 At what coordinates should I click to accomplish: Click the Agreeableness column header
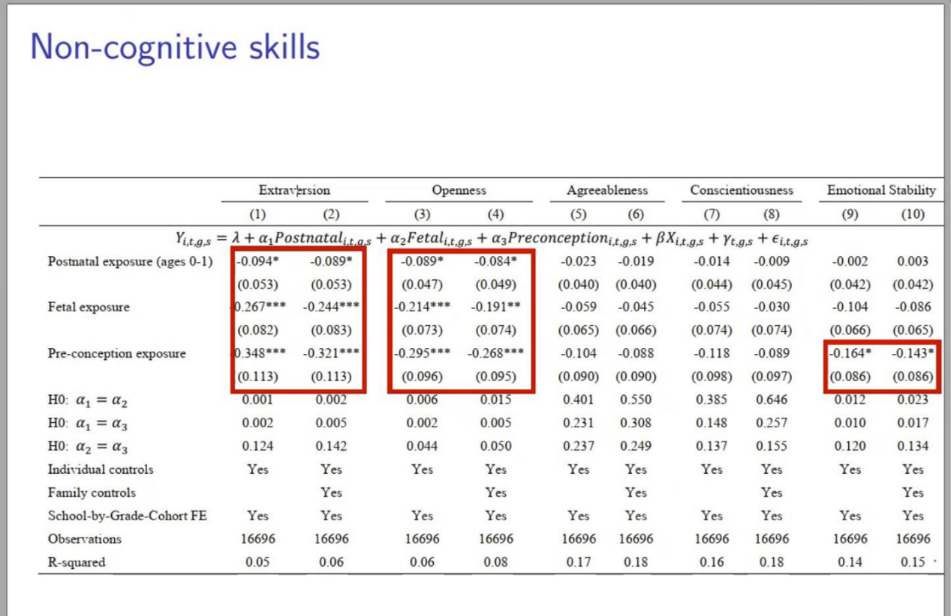[x=607, y=190]
